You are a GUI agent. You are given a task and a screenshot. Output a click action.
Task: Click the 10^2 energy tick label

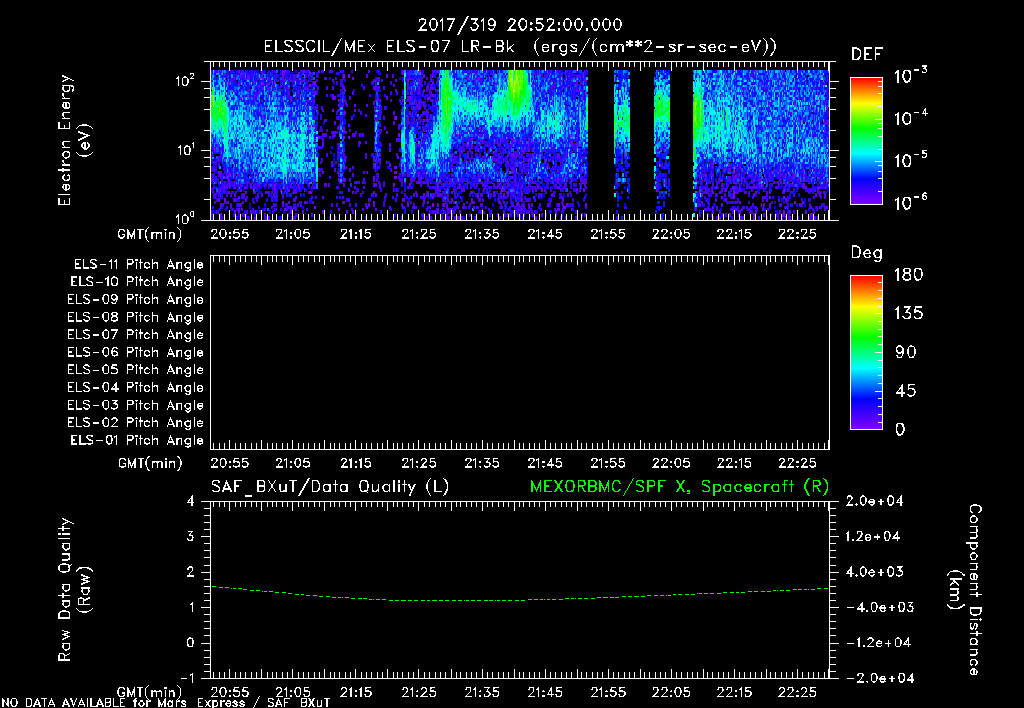pyautogui.click(x=185, y=81)
